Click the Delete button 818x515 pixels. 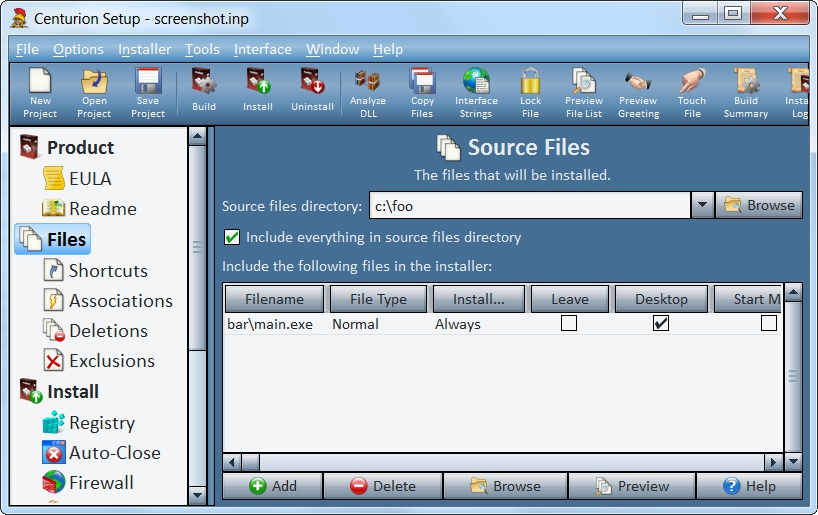tap(383, 486)
